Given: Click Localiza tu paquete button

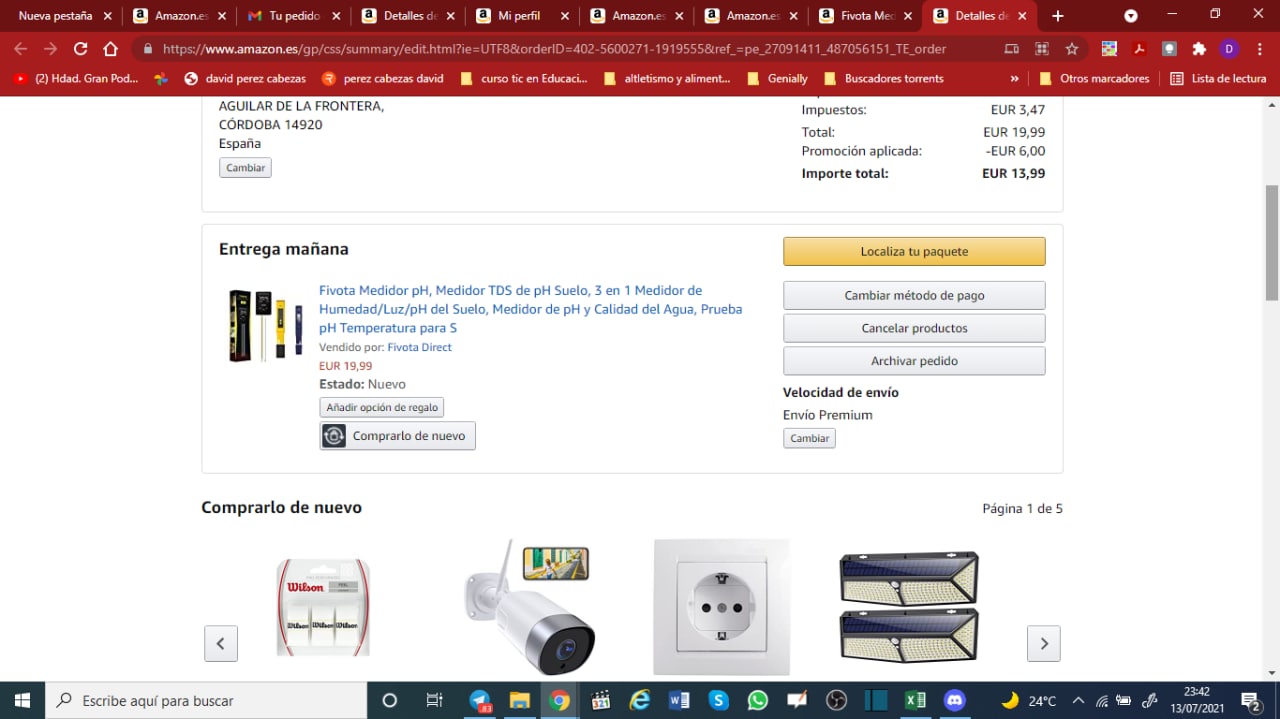Looking at the screenshot, I should click(914, 251).
